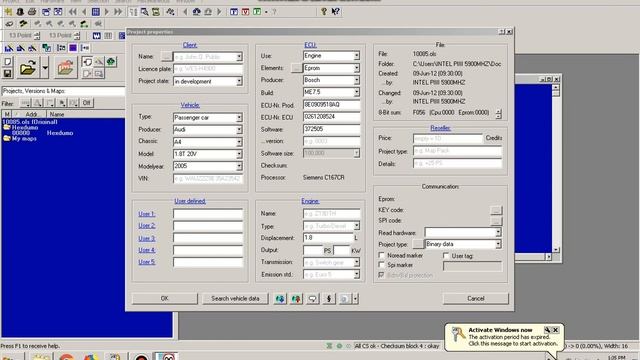The width and height of the screenshot is (640, 360).
Task: Tick the Spi marker checkbox
Action: 382,265
